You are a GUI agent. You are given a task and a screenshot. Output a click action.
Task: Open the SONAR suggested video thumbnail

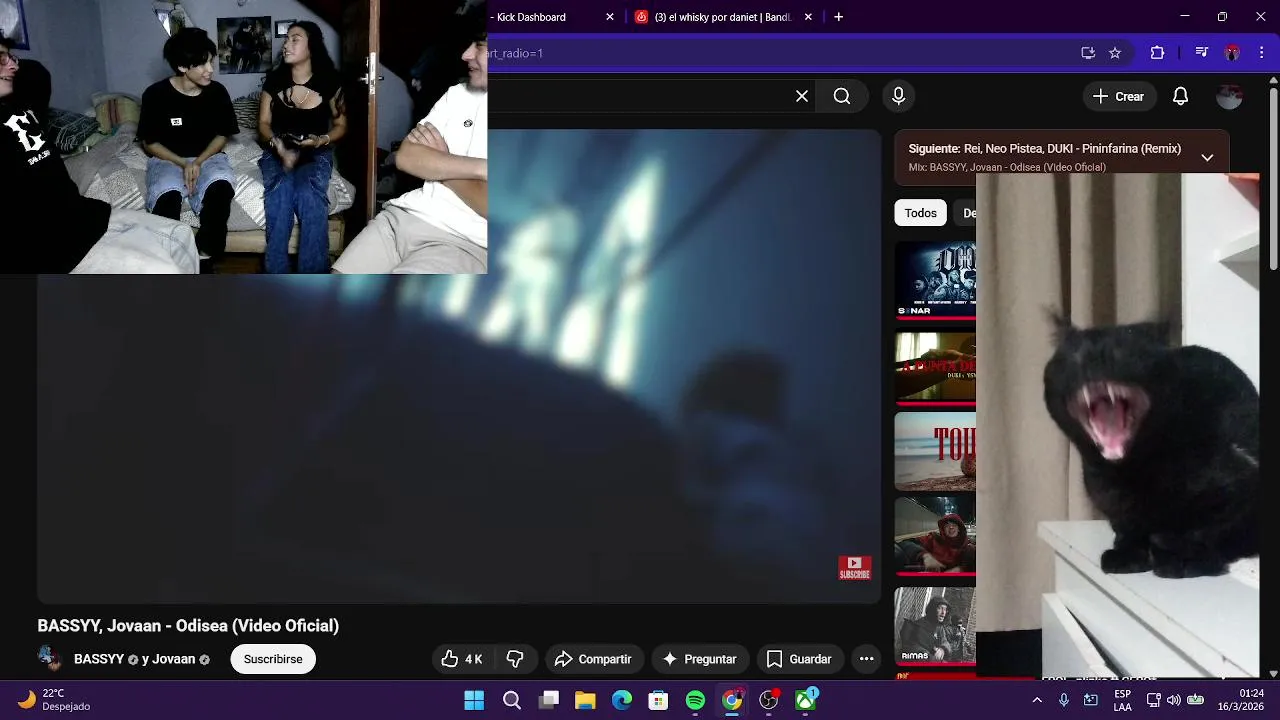pos(935,280)
